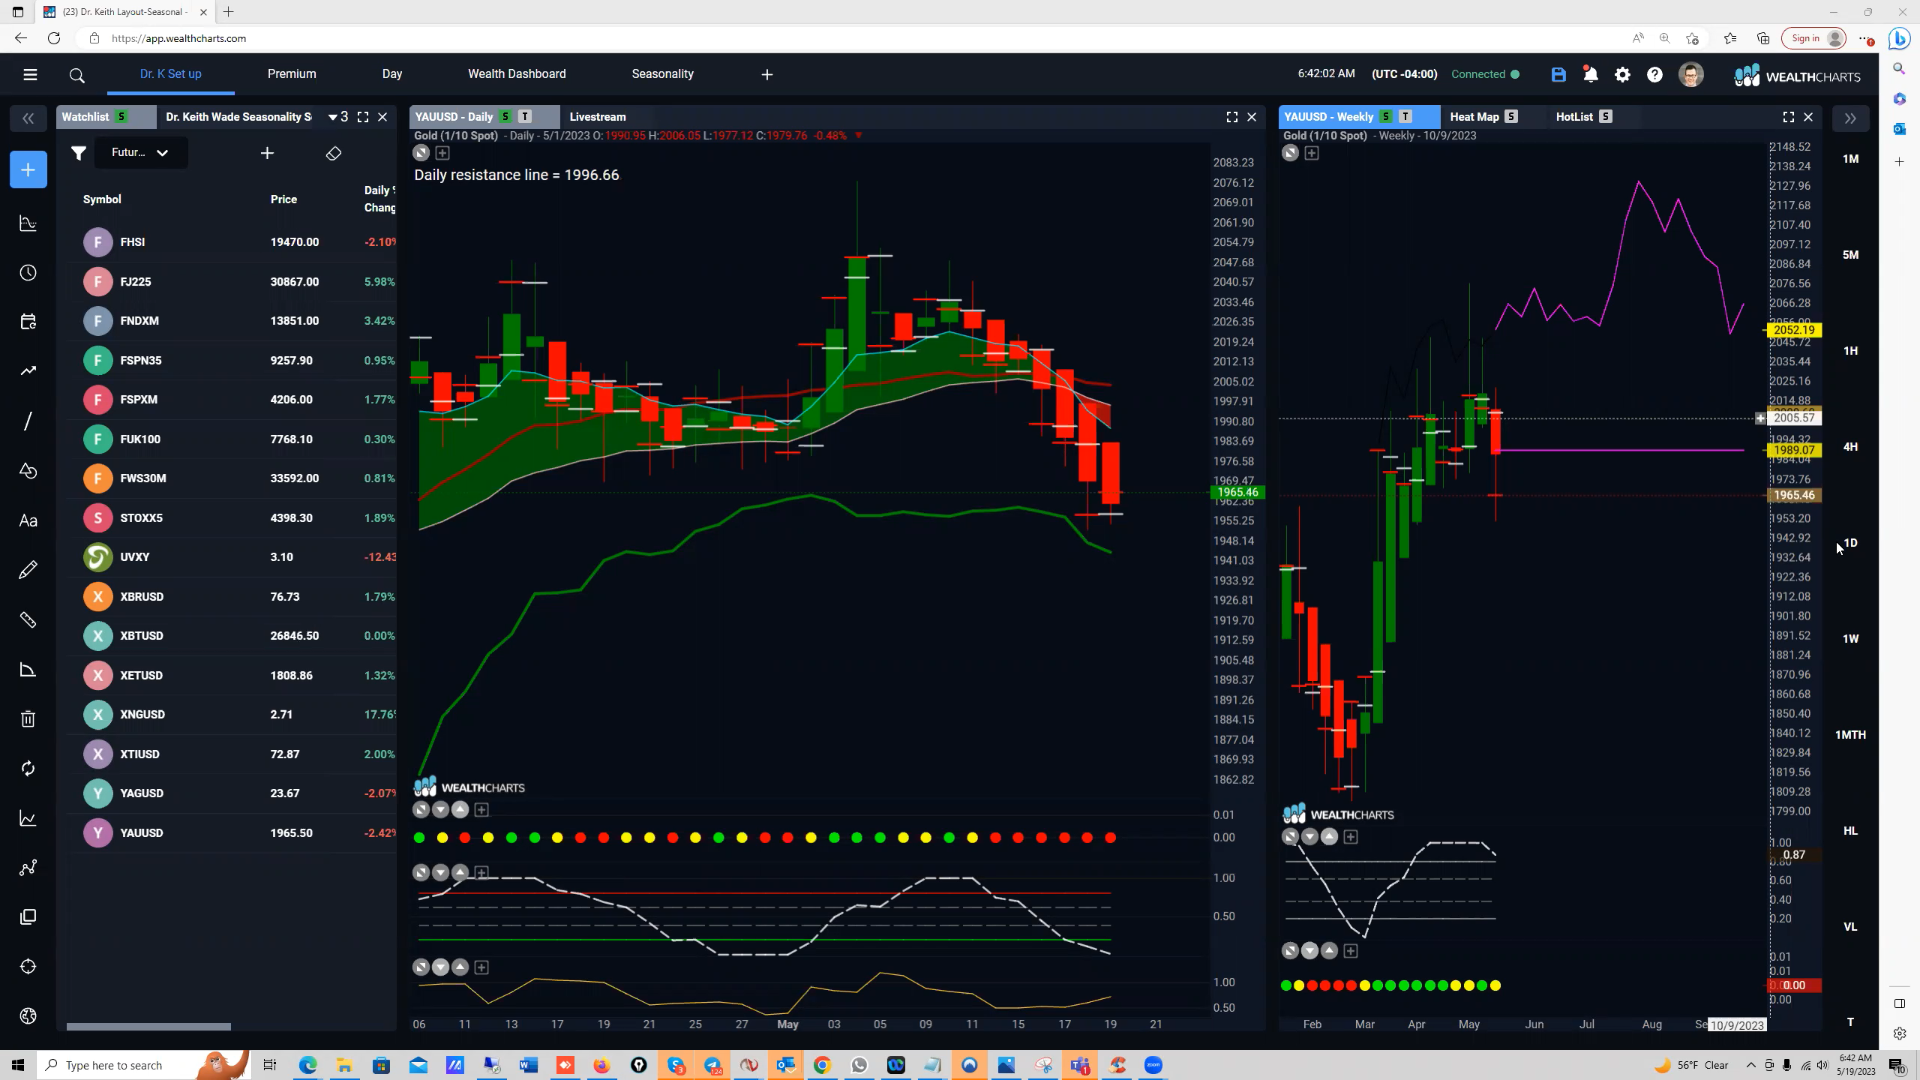Image resolution: width=1920 pixels, height=1080 pixels.
Task: Switch to the Day layout tab
Action: click(x=392, y=74)
